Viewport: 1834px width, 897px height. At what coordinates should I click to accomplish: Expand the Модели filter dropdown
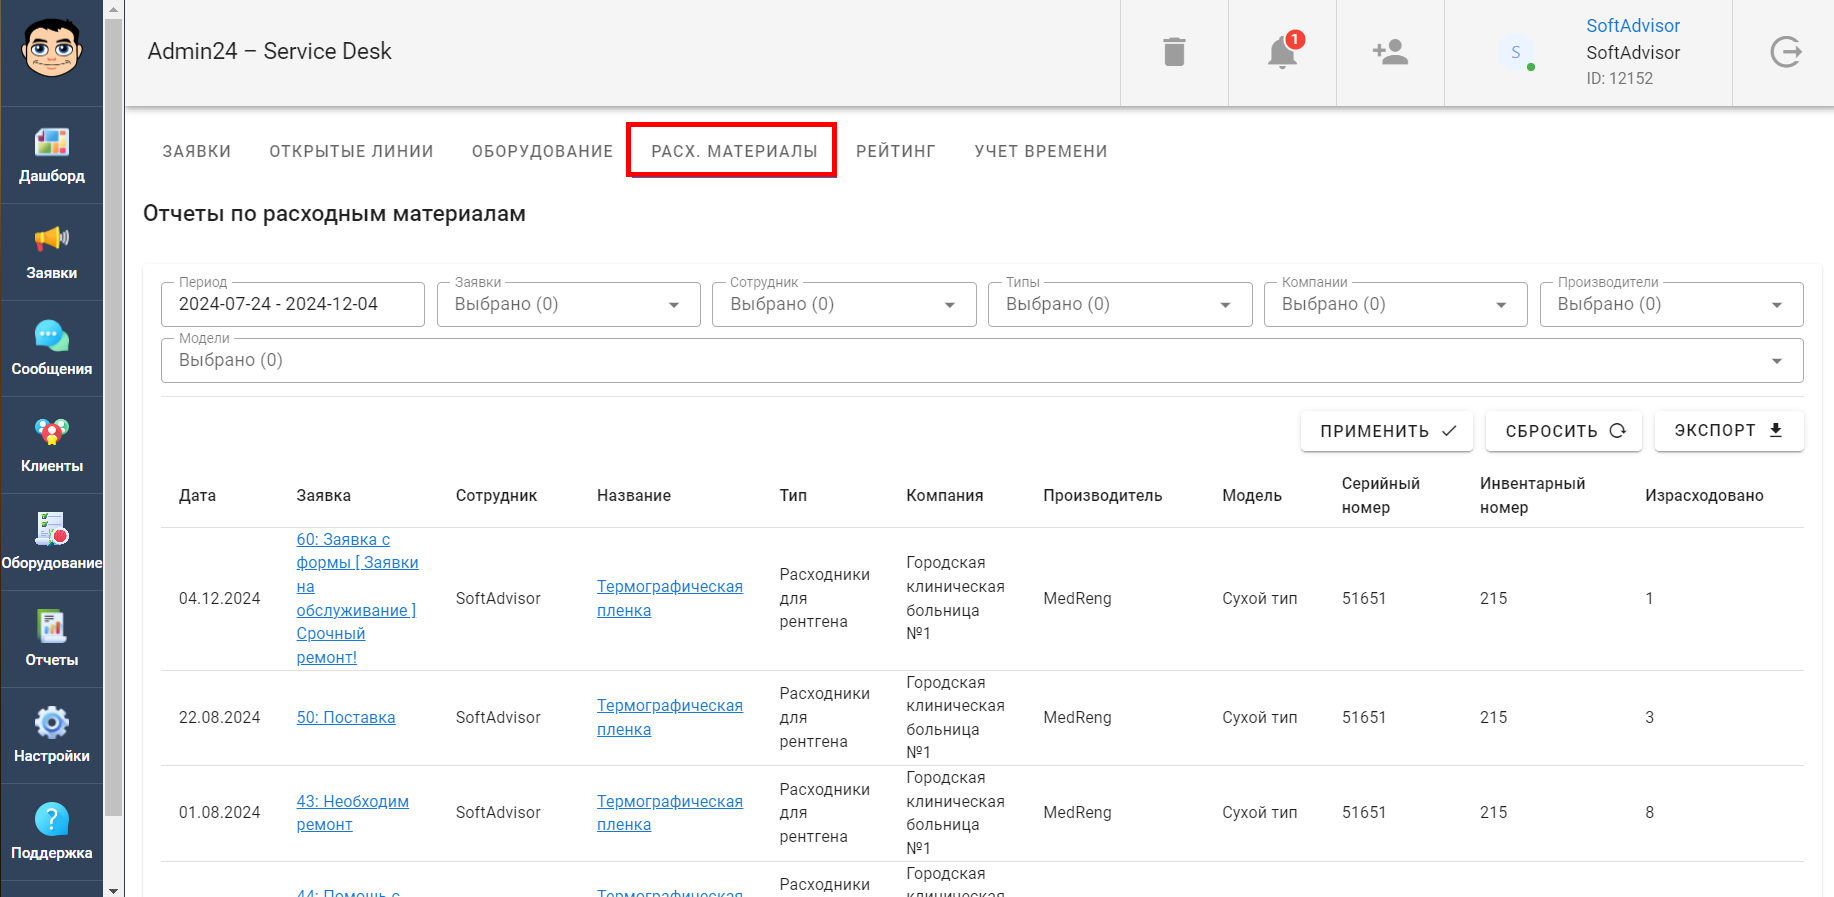point(982,360)
